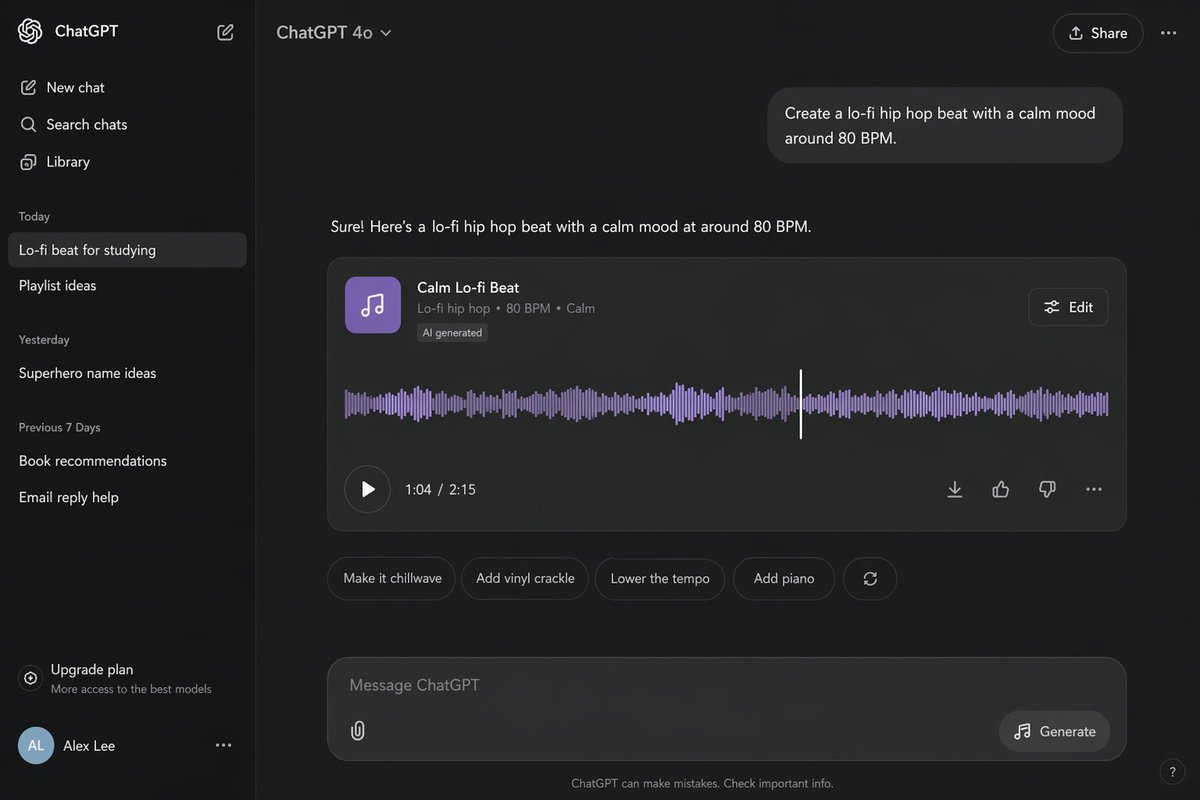This screenshot has width=1200, height=800.
Task: Open more options for the audio track
Action: 1094,489
